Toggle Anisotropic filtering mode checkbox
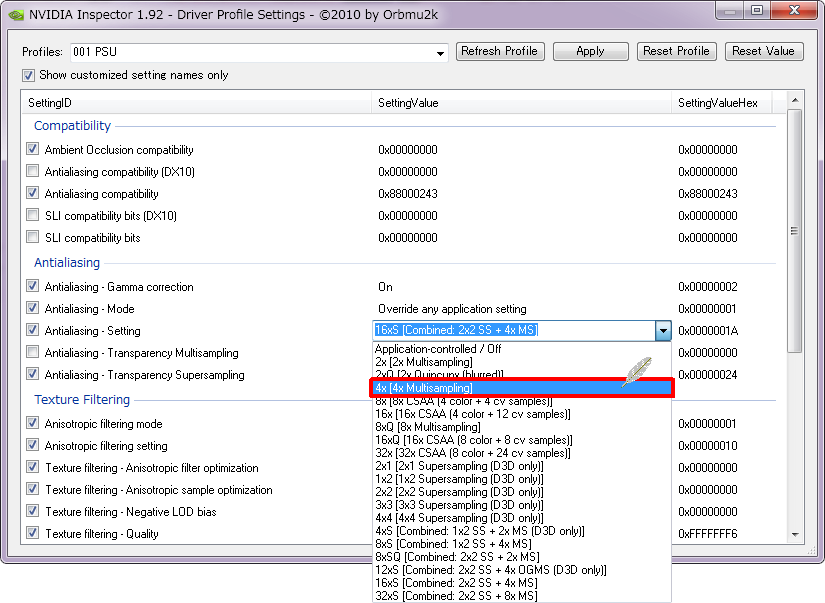The height and width of the screenshot is (603, 825). click(33, 423)
